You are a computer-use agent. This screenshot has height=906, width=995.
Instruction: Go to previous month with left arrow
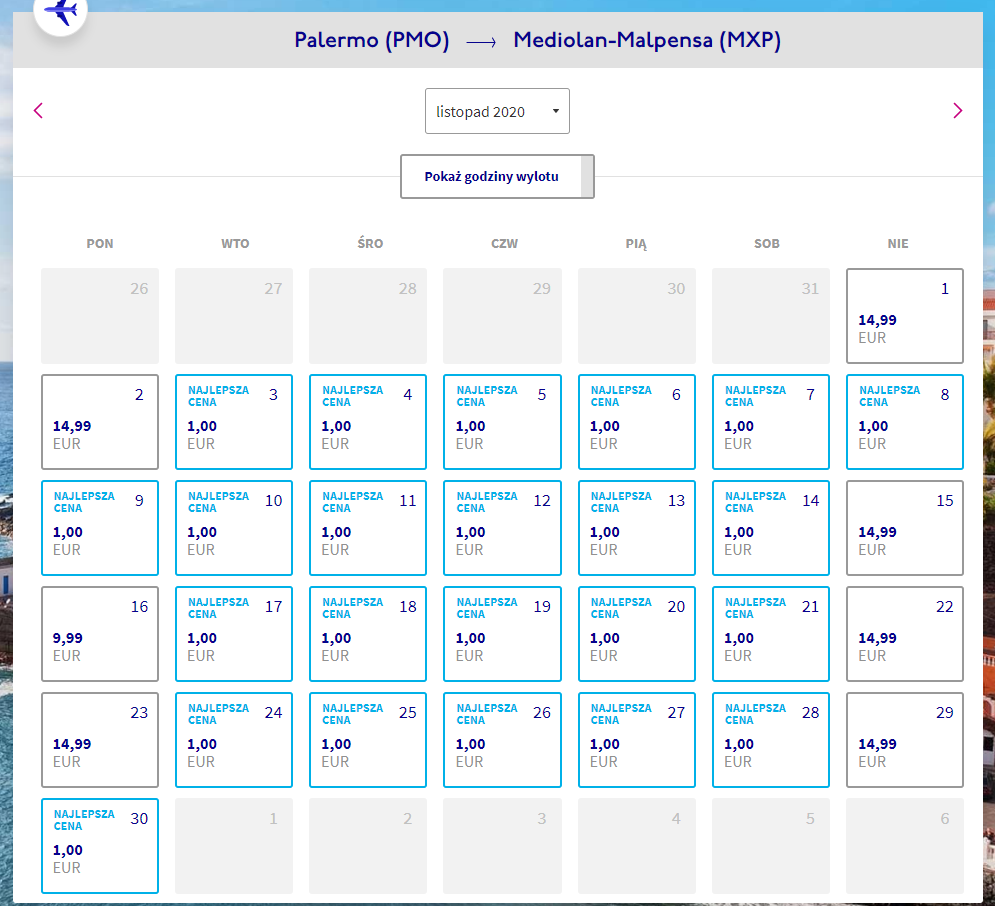(x=38, y=110)
